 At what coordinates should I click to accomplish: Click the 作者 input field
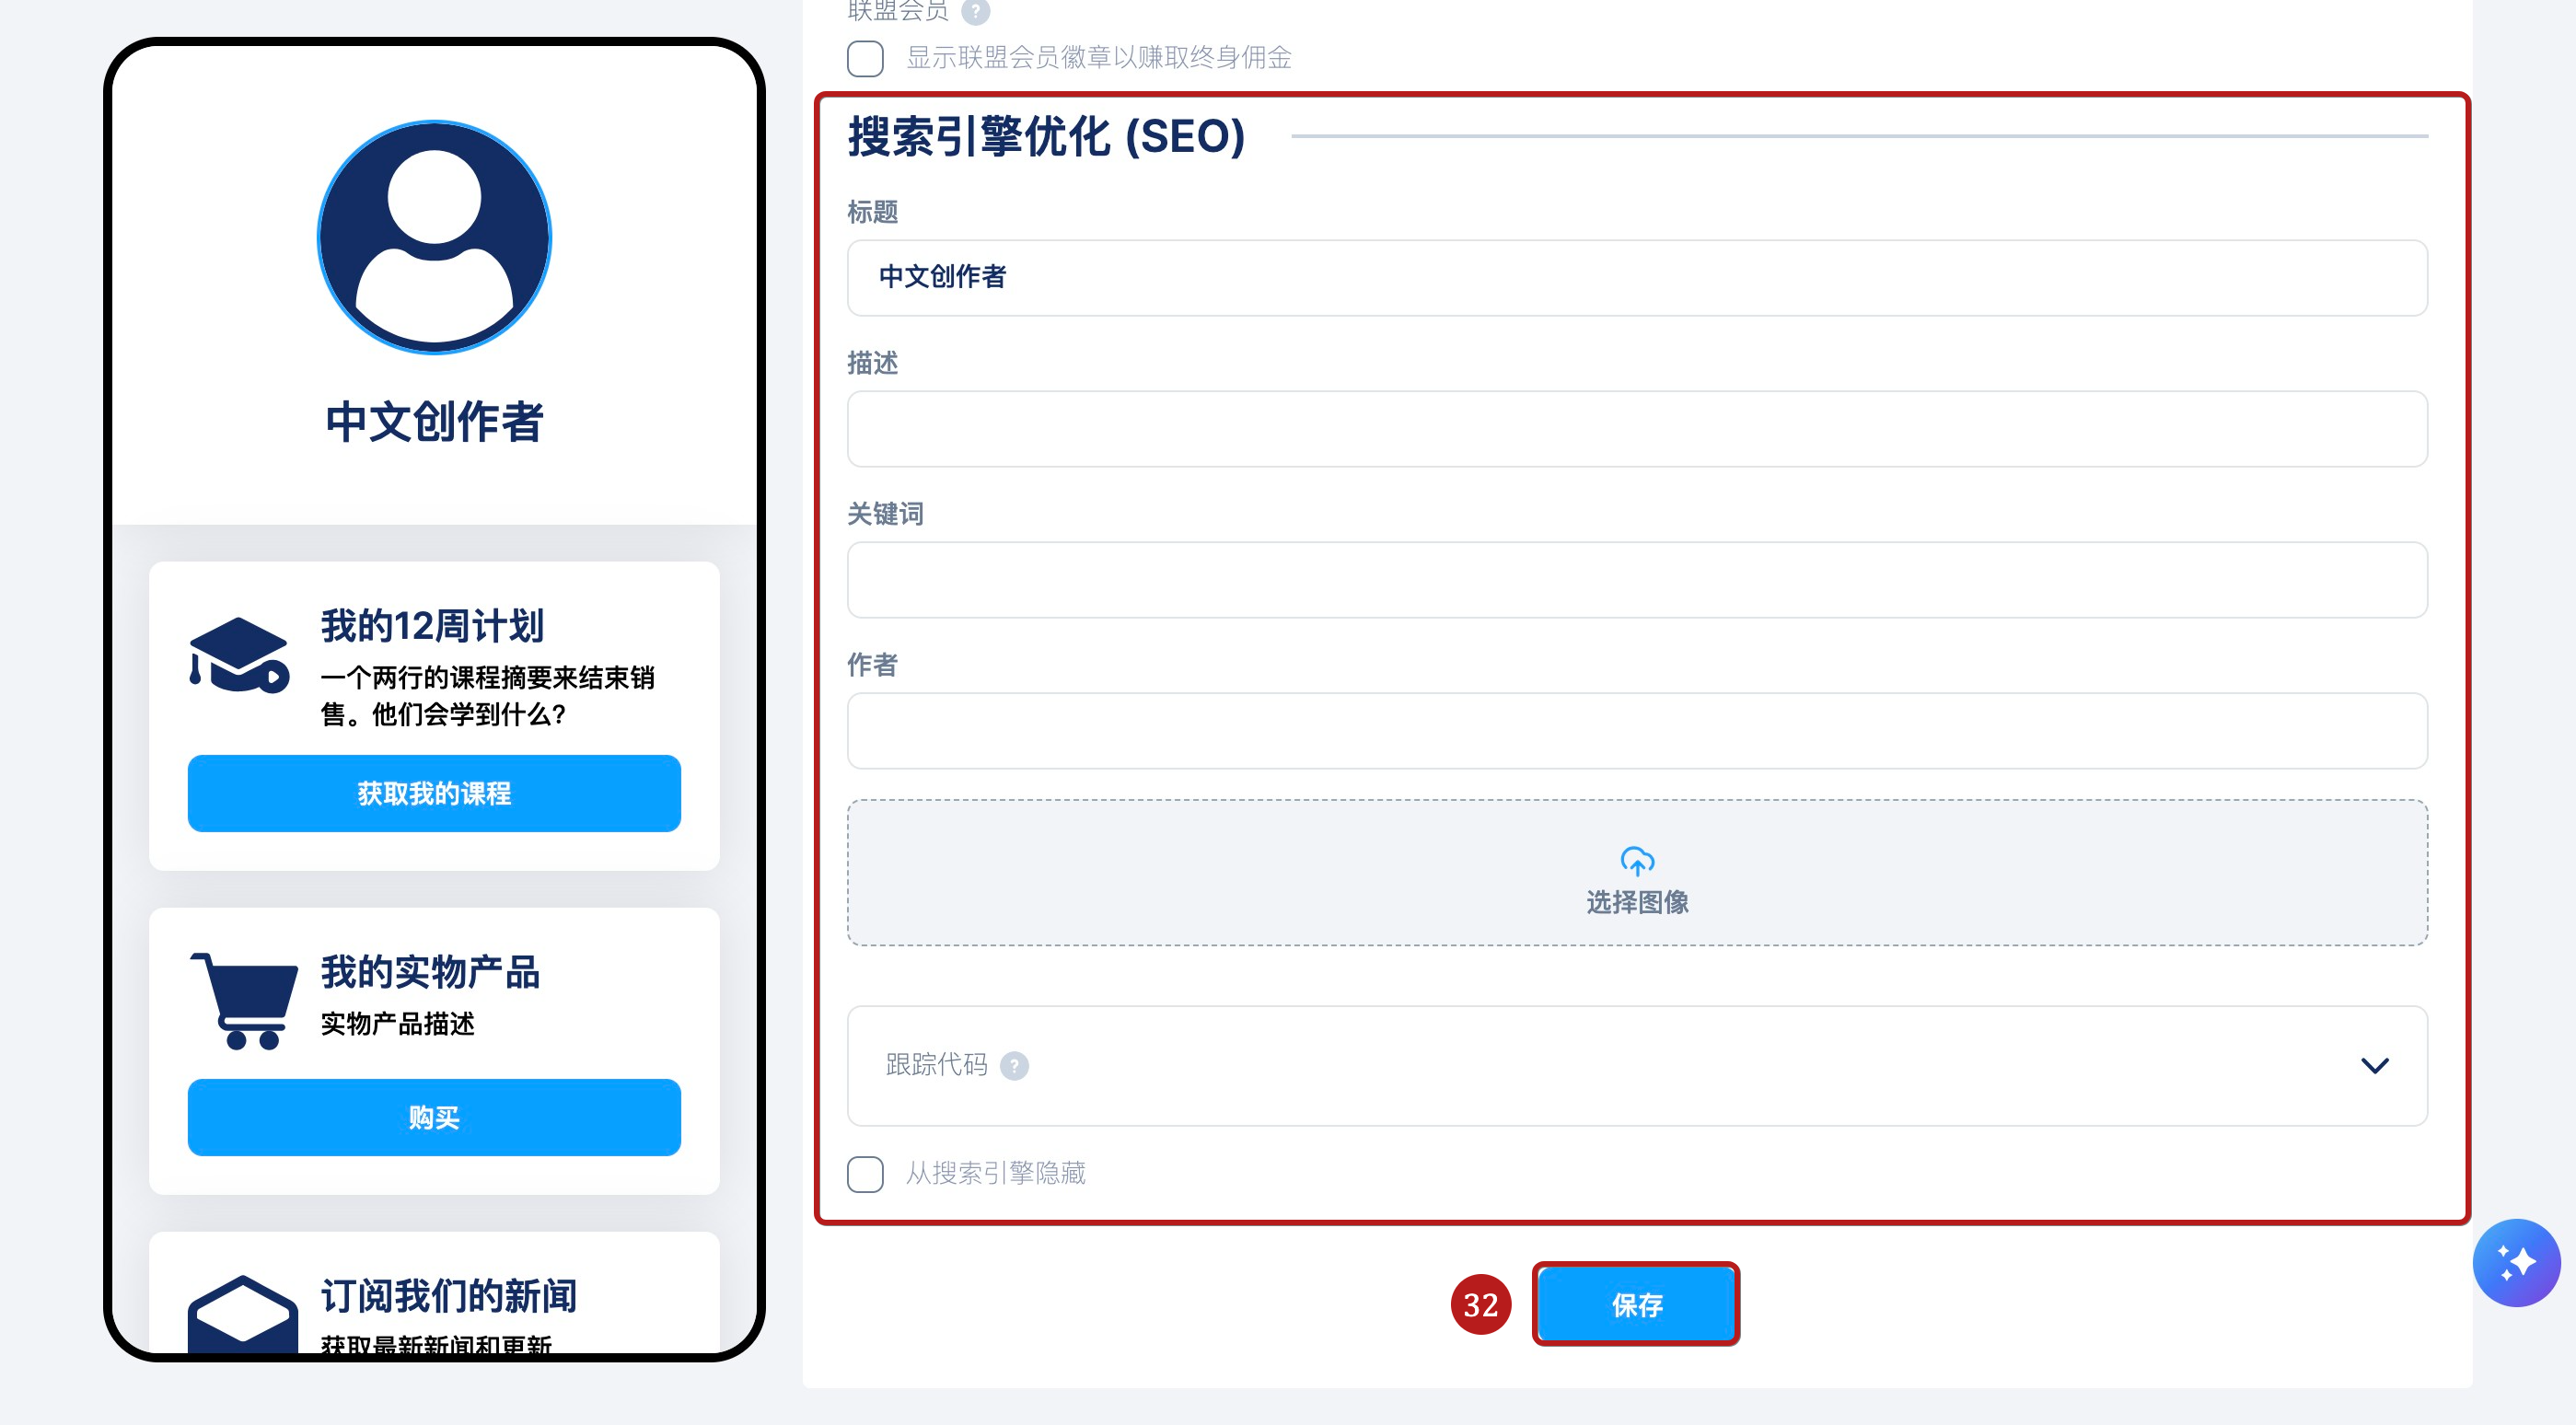tap(1636, 731)
